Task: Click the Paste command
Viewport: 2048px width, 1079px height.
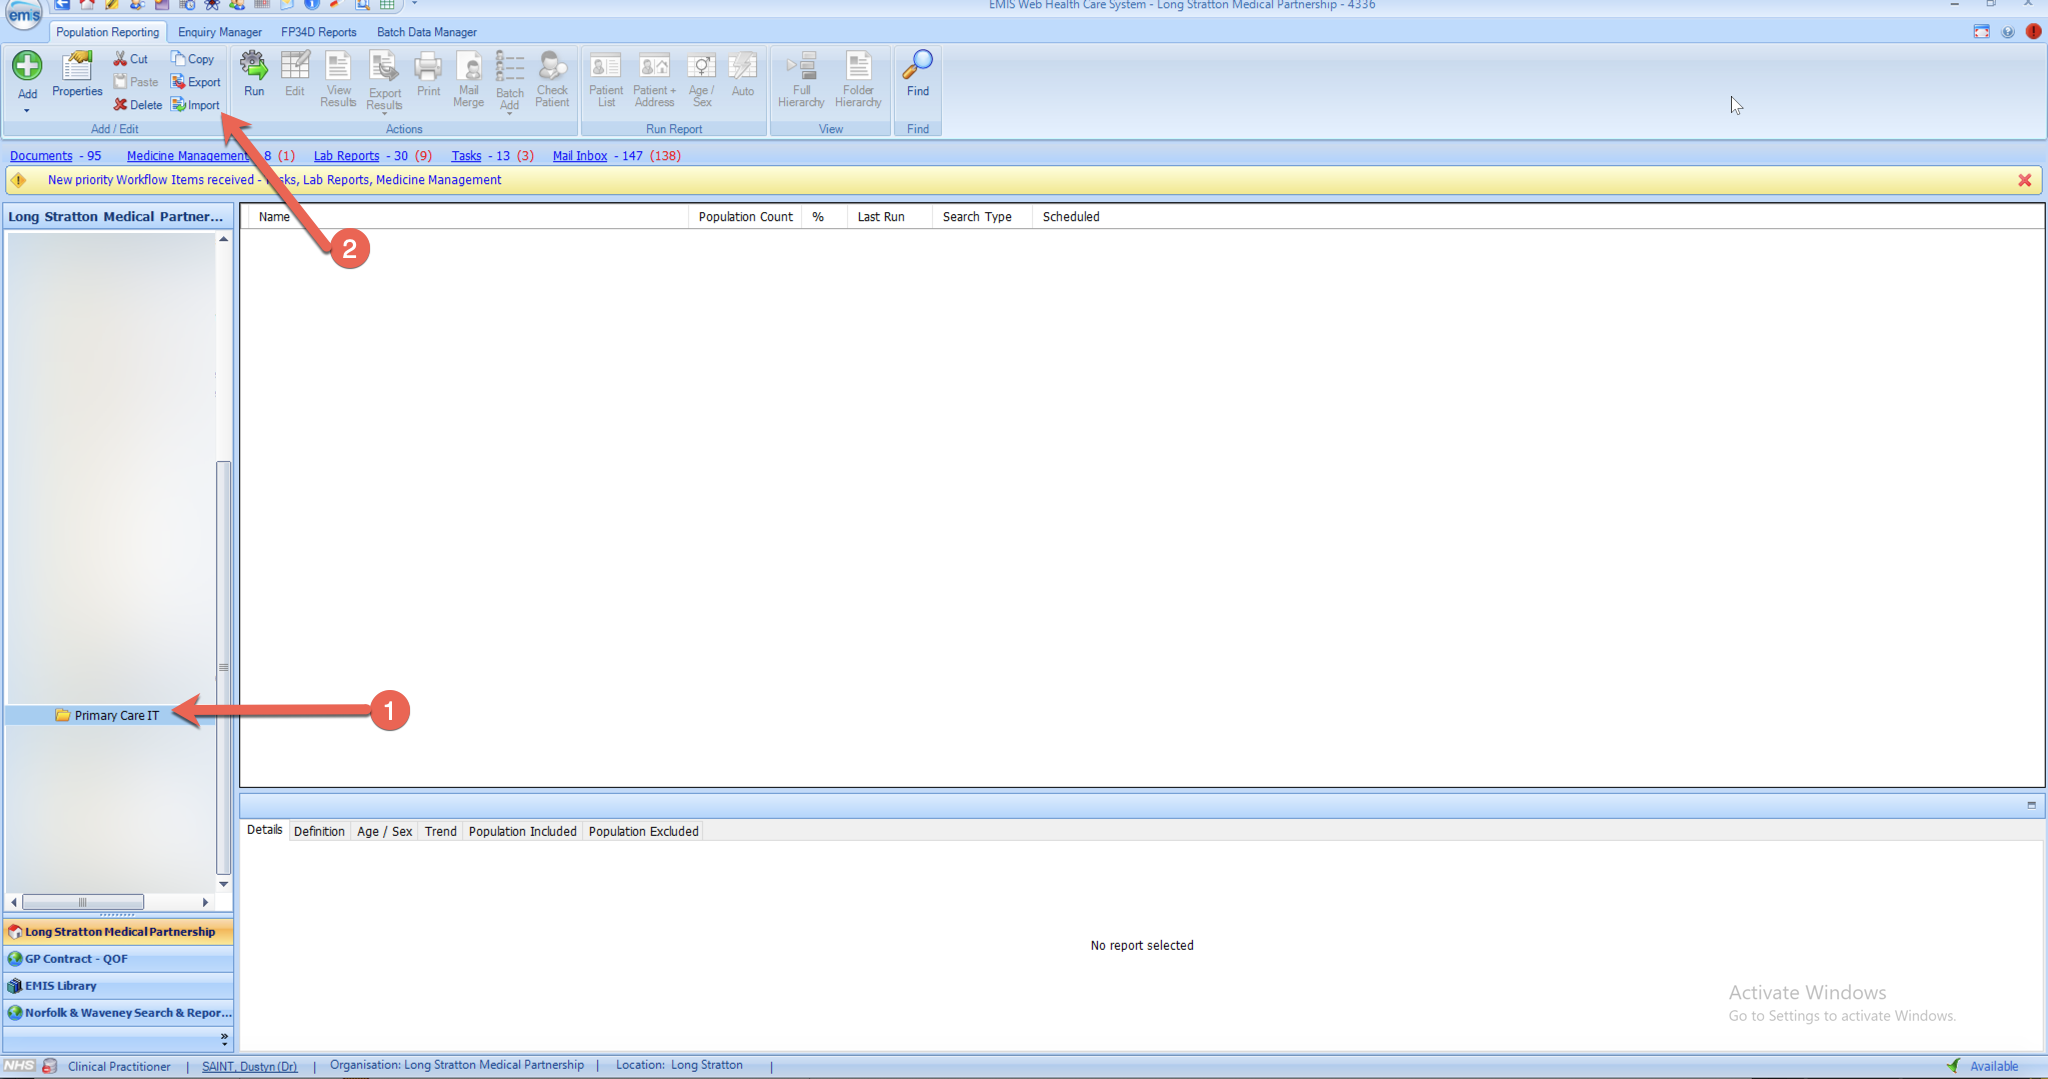Action: tap(136, 82)
